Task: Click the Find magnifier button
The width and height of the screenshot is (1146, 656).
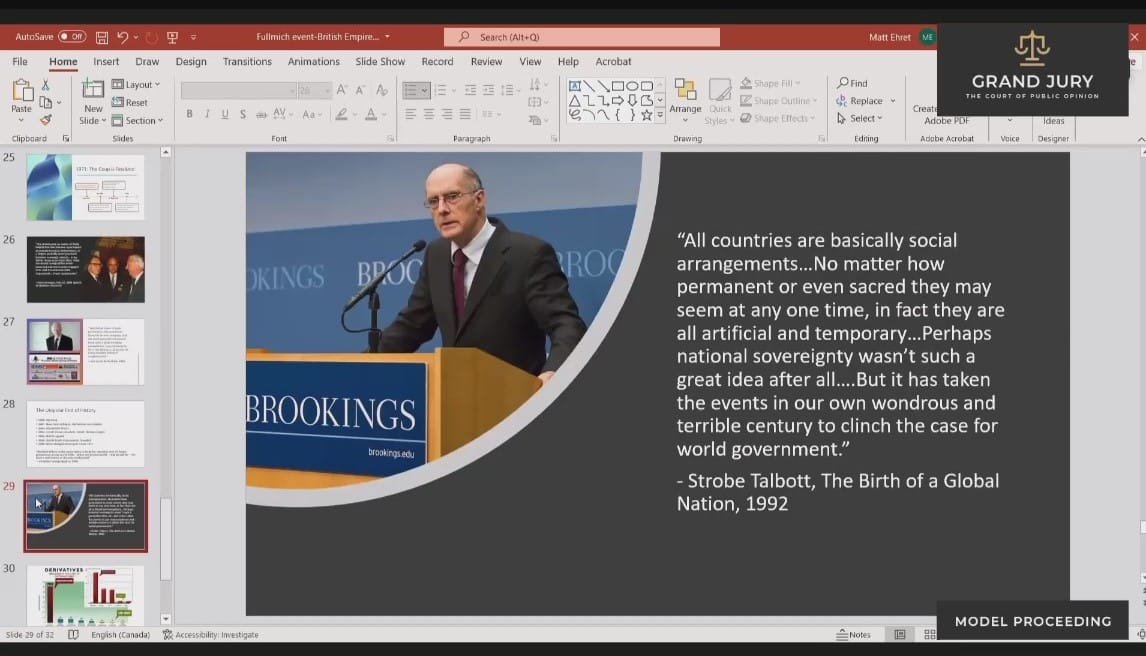Action: coord(852,83)
